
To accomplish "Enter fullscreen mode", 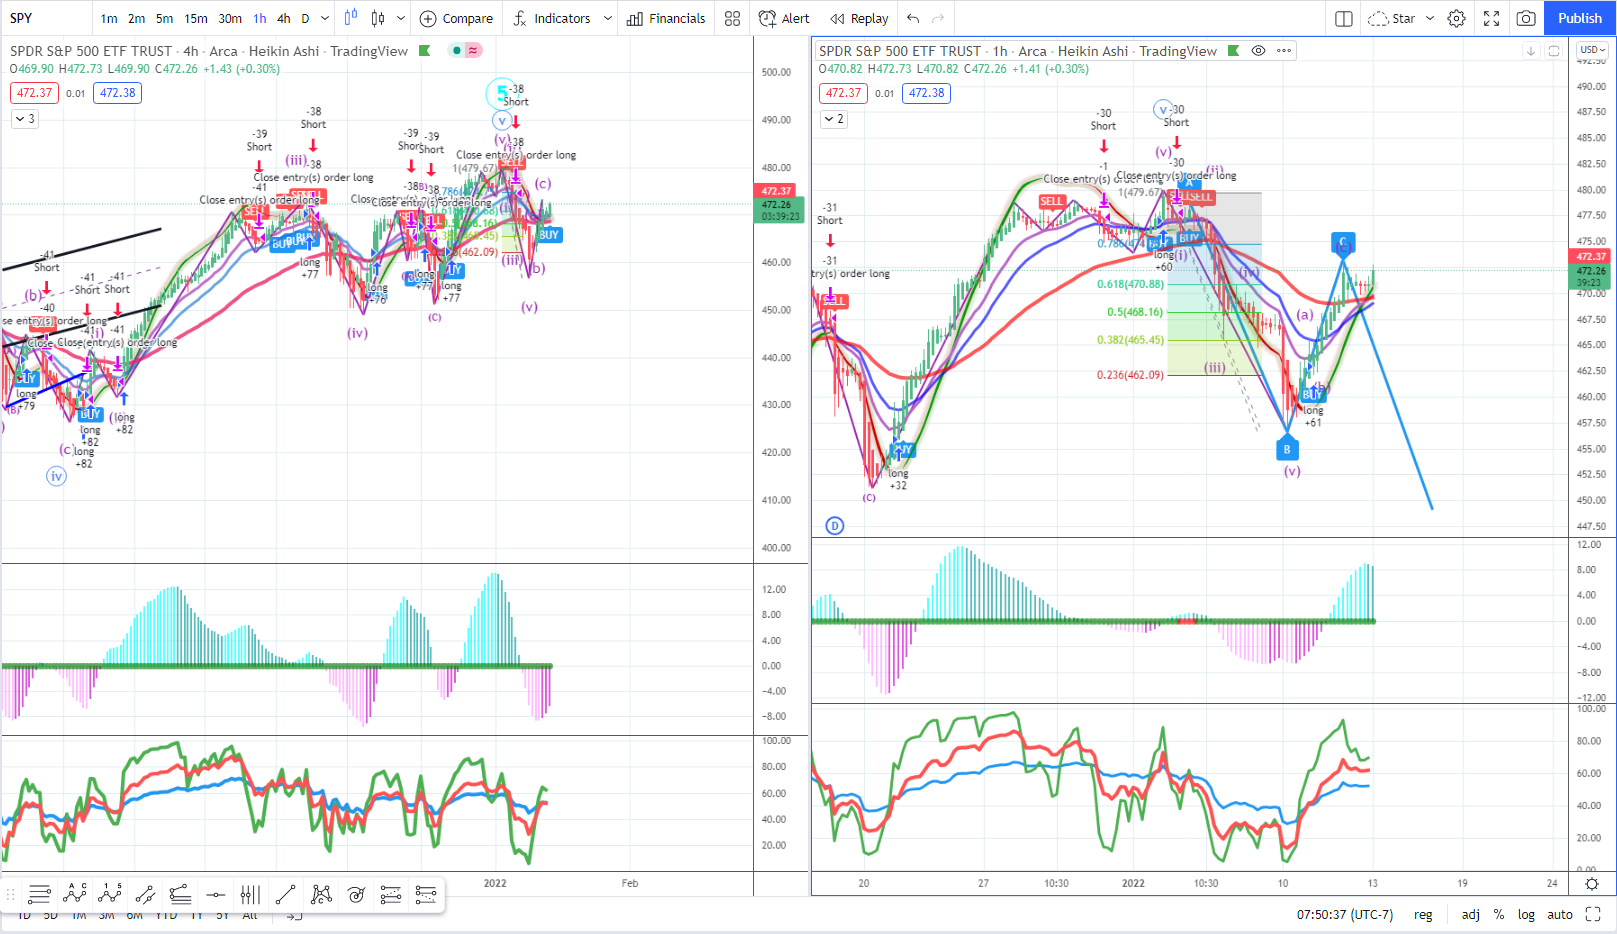I will pyautogui.click(x=1491, y=18).
